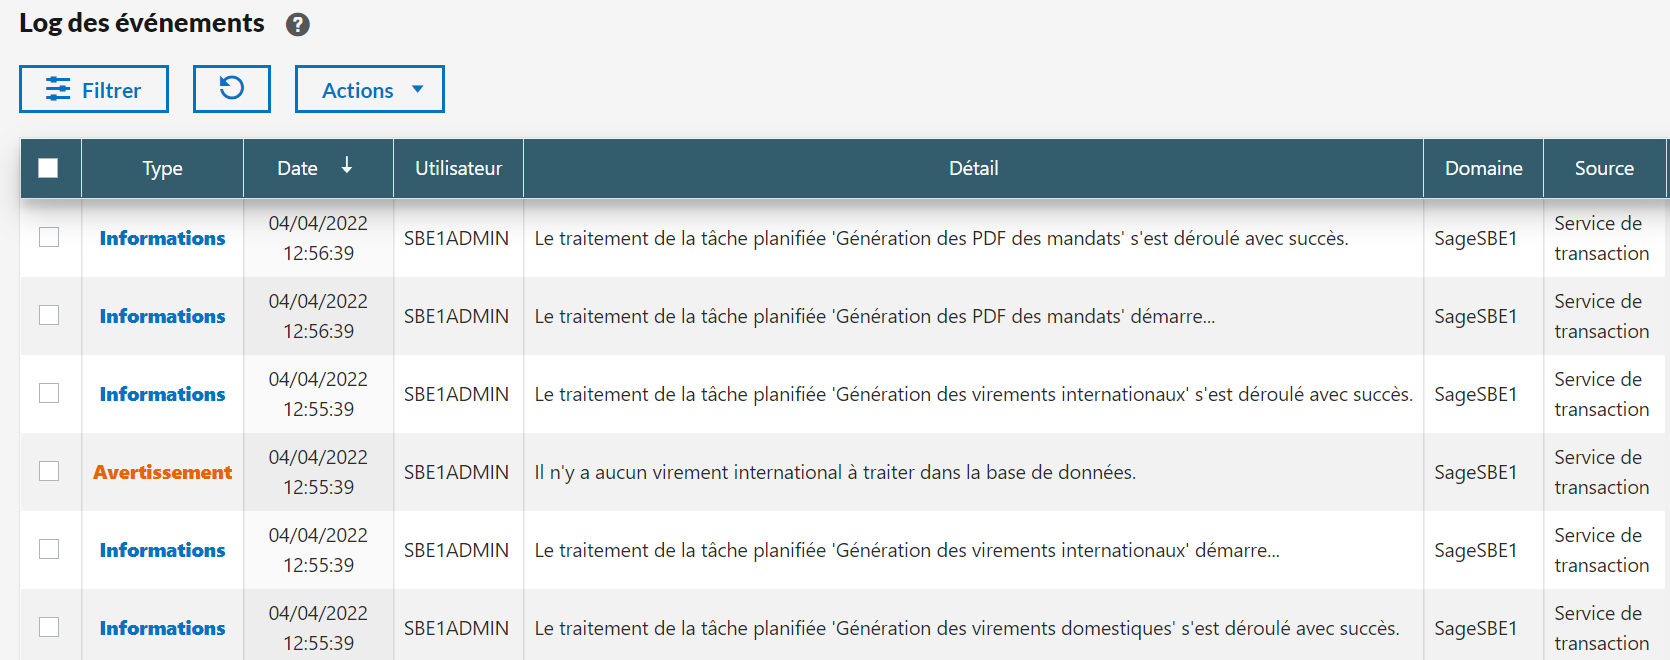Screen dimensions: 1670x660
Task: Click the orange Avertissement type link
Action: 162,472
